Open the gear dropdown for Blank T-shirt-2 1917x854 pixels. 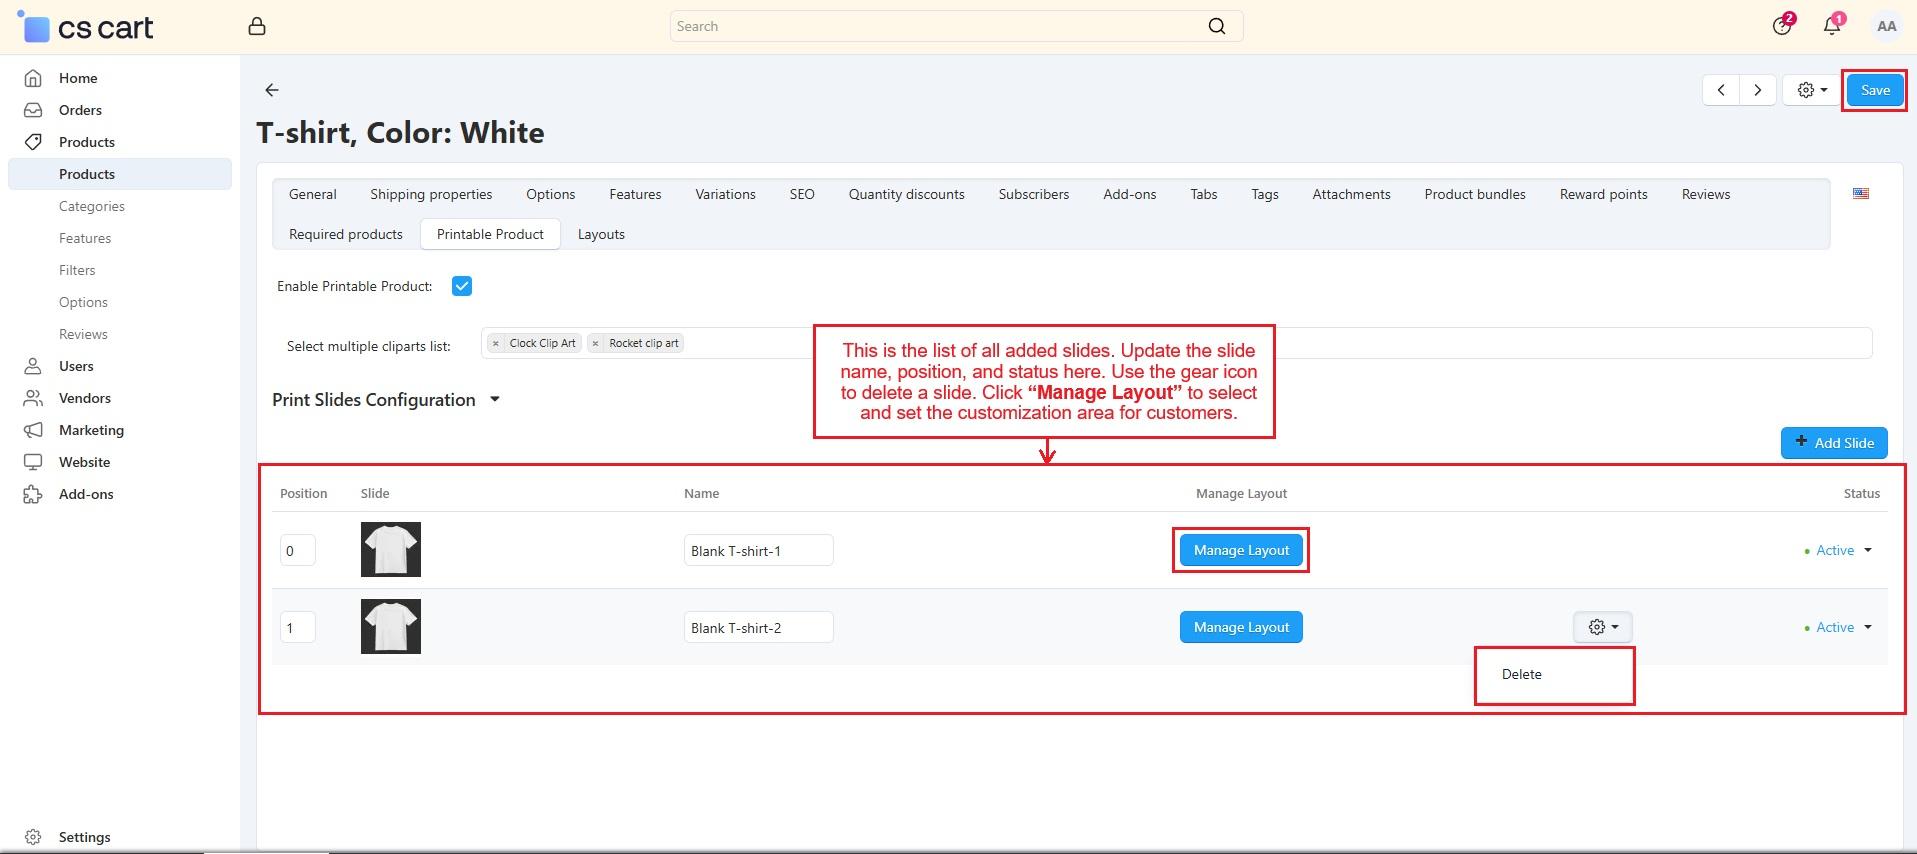pyautogui.click(x=1602, y=627)
